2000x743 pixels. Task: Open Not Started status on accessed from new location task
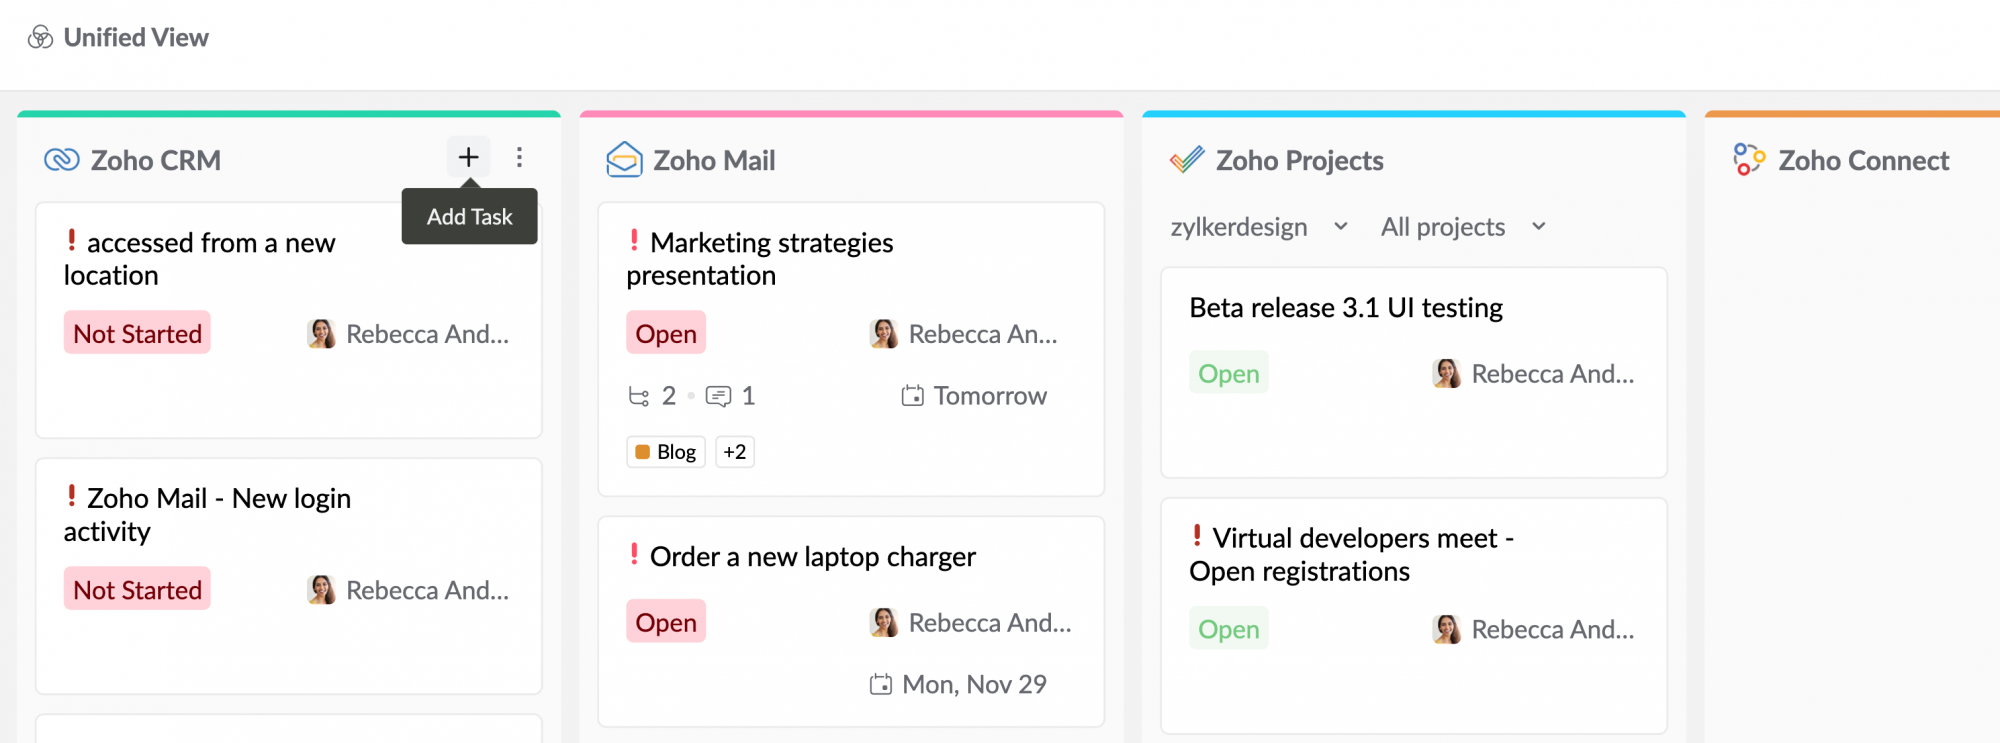[x=137, y=333]
